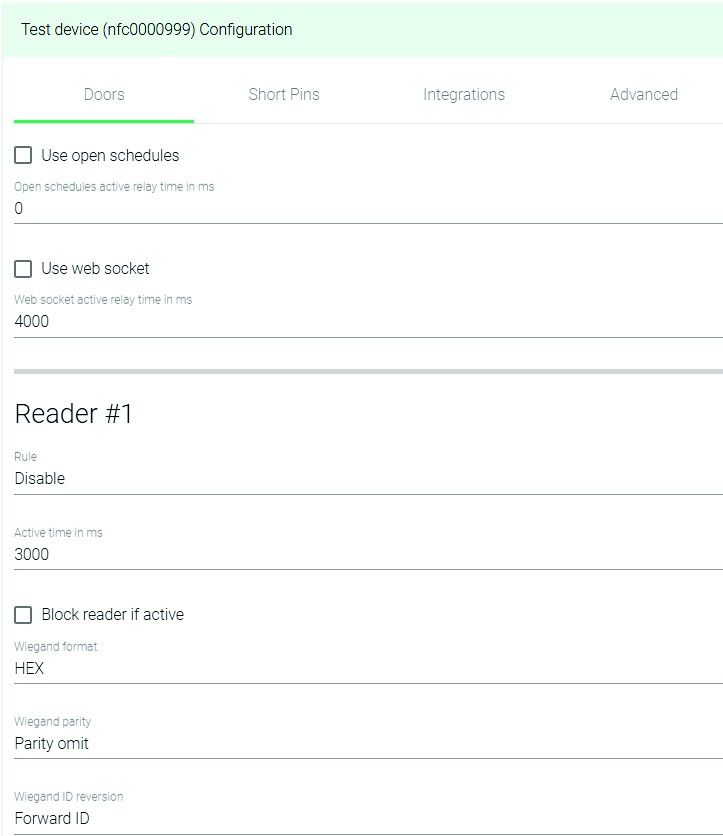Click the Forward ID value text
This screenshot has height=836, width=723.
(52, 818)
